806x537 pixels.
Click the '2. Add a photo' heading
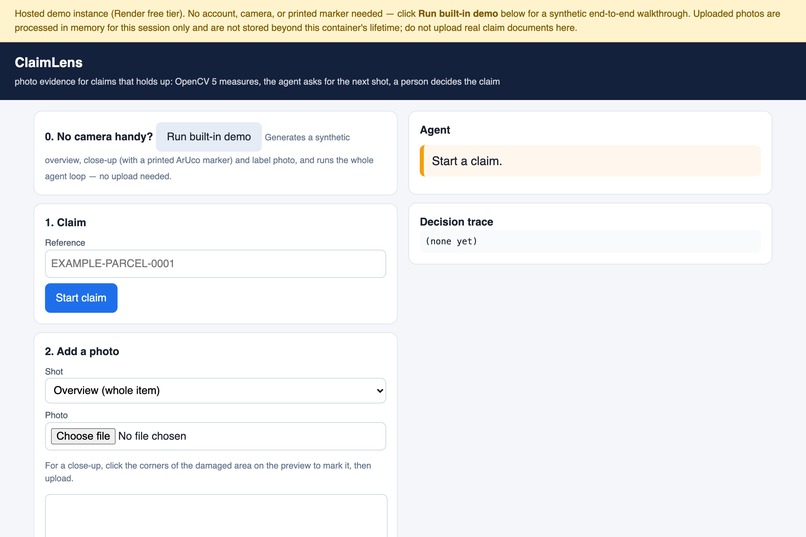point(82,351)
